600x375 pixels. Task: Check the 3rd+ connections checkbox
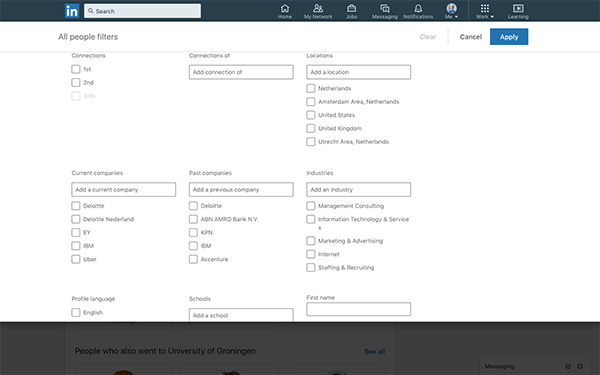(76, 96)
